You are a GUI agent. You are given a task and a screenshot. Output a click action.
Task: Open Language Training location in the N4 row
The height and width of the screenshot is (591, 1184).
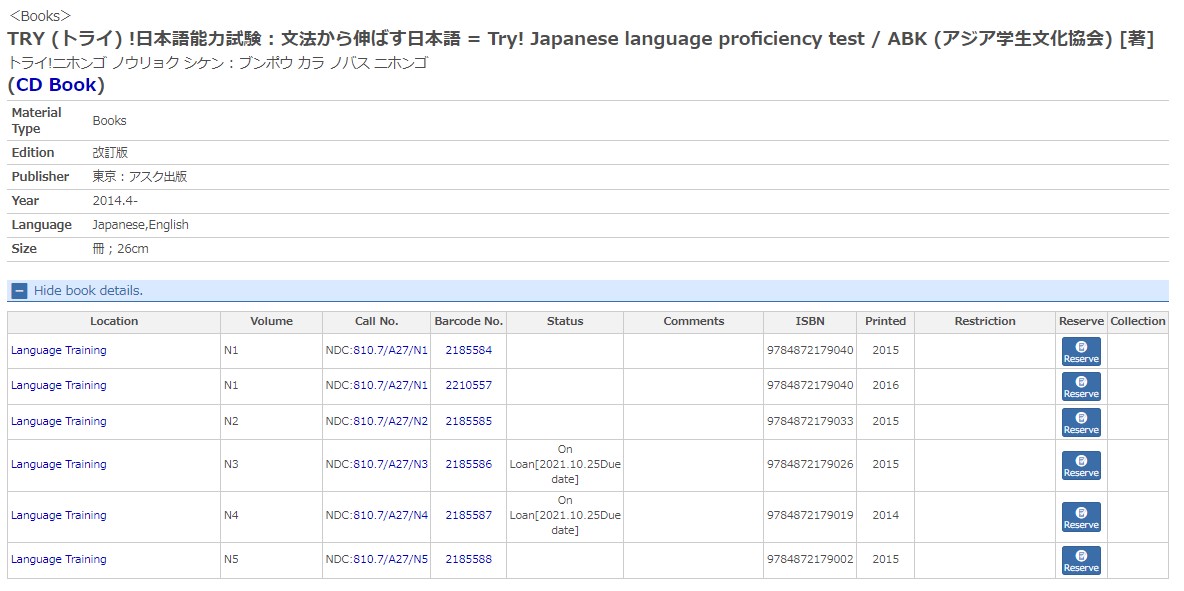pos(59,516)
